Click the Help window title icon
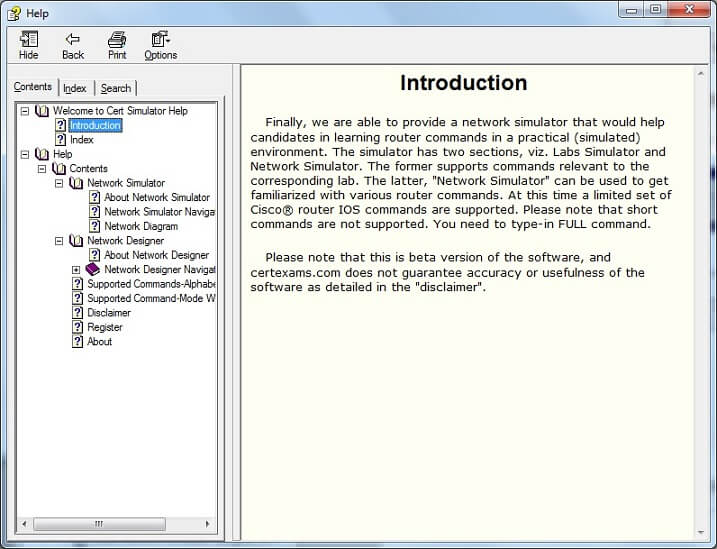Screen dimensions: 717x549 pyautogui.click(x=14, y=14)
